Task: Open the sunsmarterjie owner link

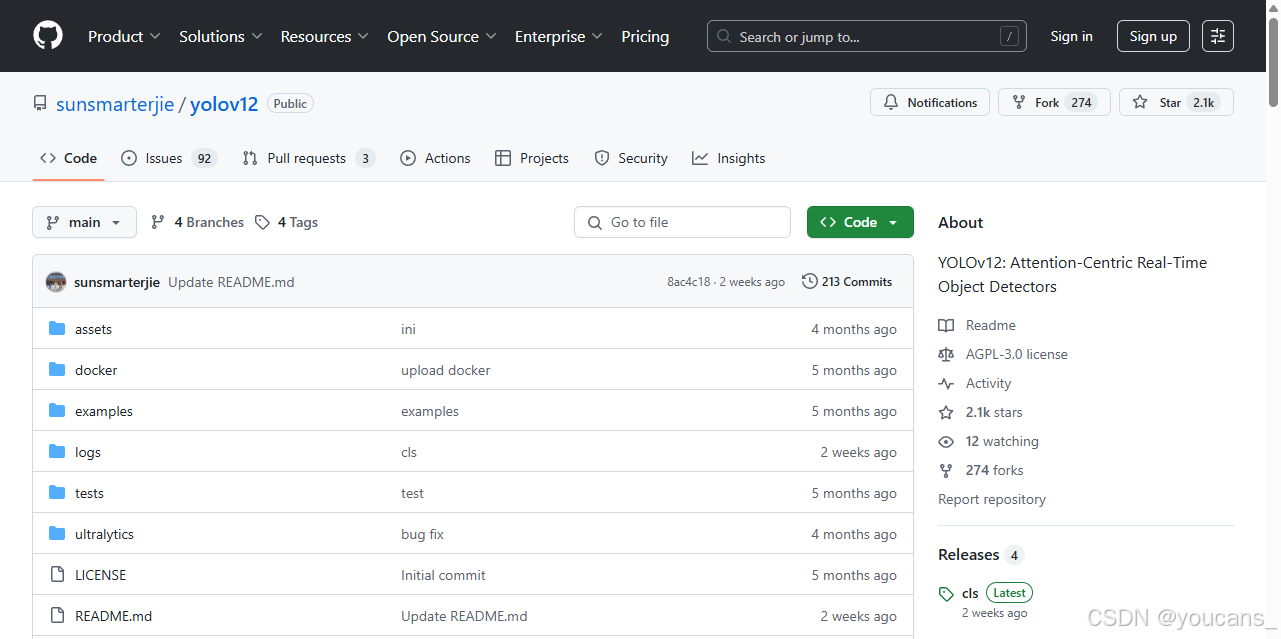Action: click(x=115, y=104)
